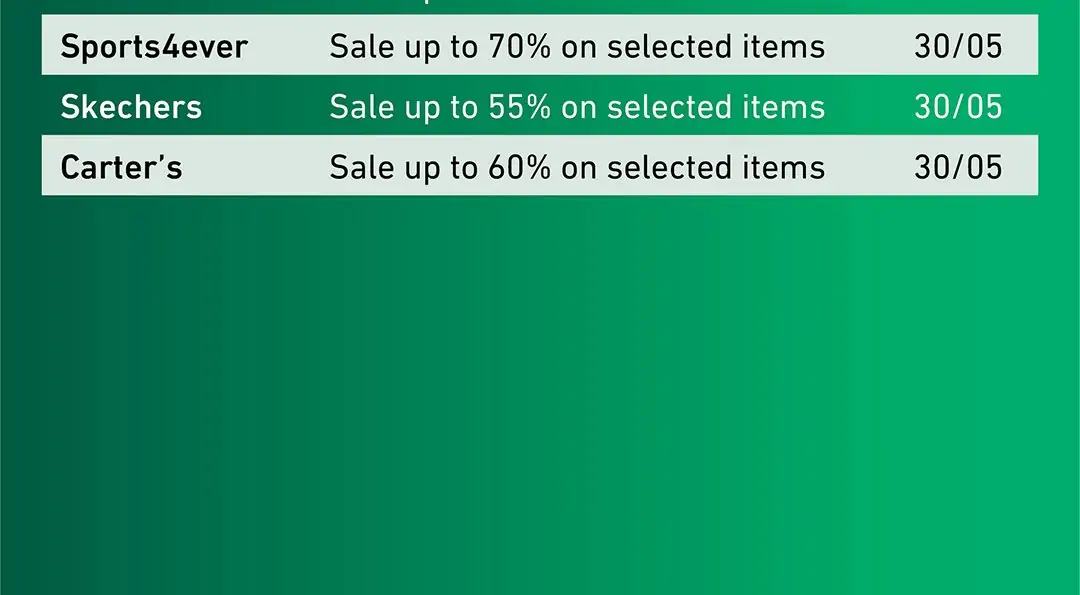This screenshot has width=1080, height=595.
Task: Select the Sports4ever sale description text
Action: point(577,47)
